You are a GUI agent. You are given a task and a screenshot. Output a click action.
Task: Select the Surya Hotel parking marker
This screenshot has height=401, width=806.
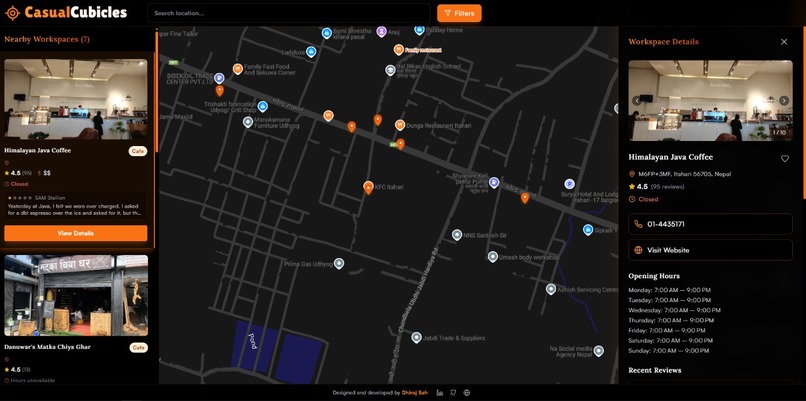click(569, 184)
